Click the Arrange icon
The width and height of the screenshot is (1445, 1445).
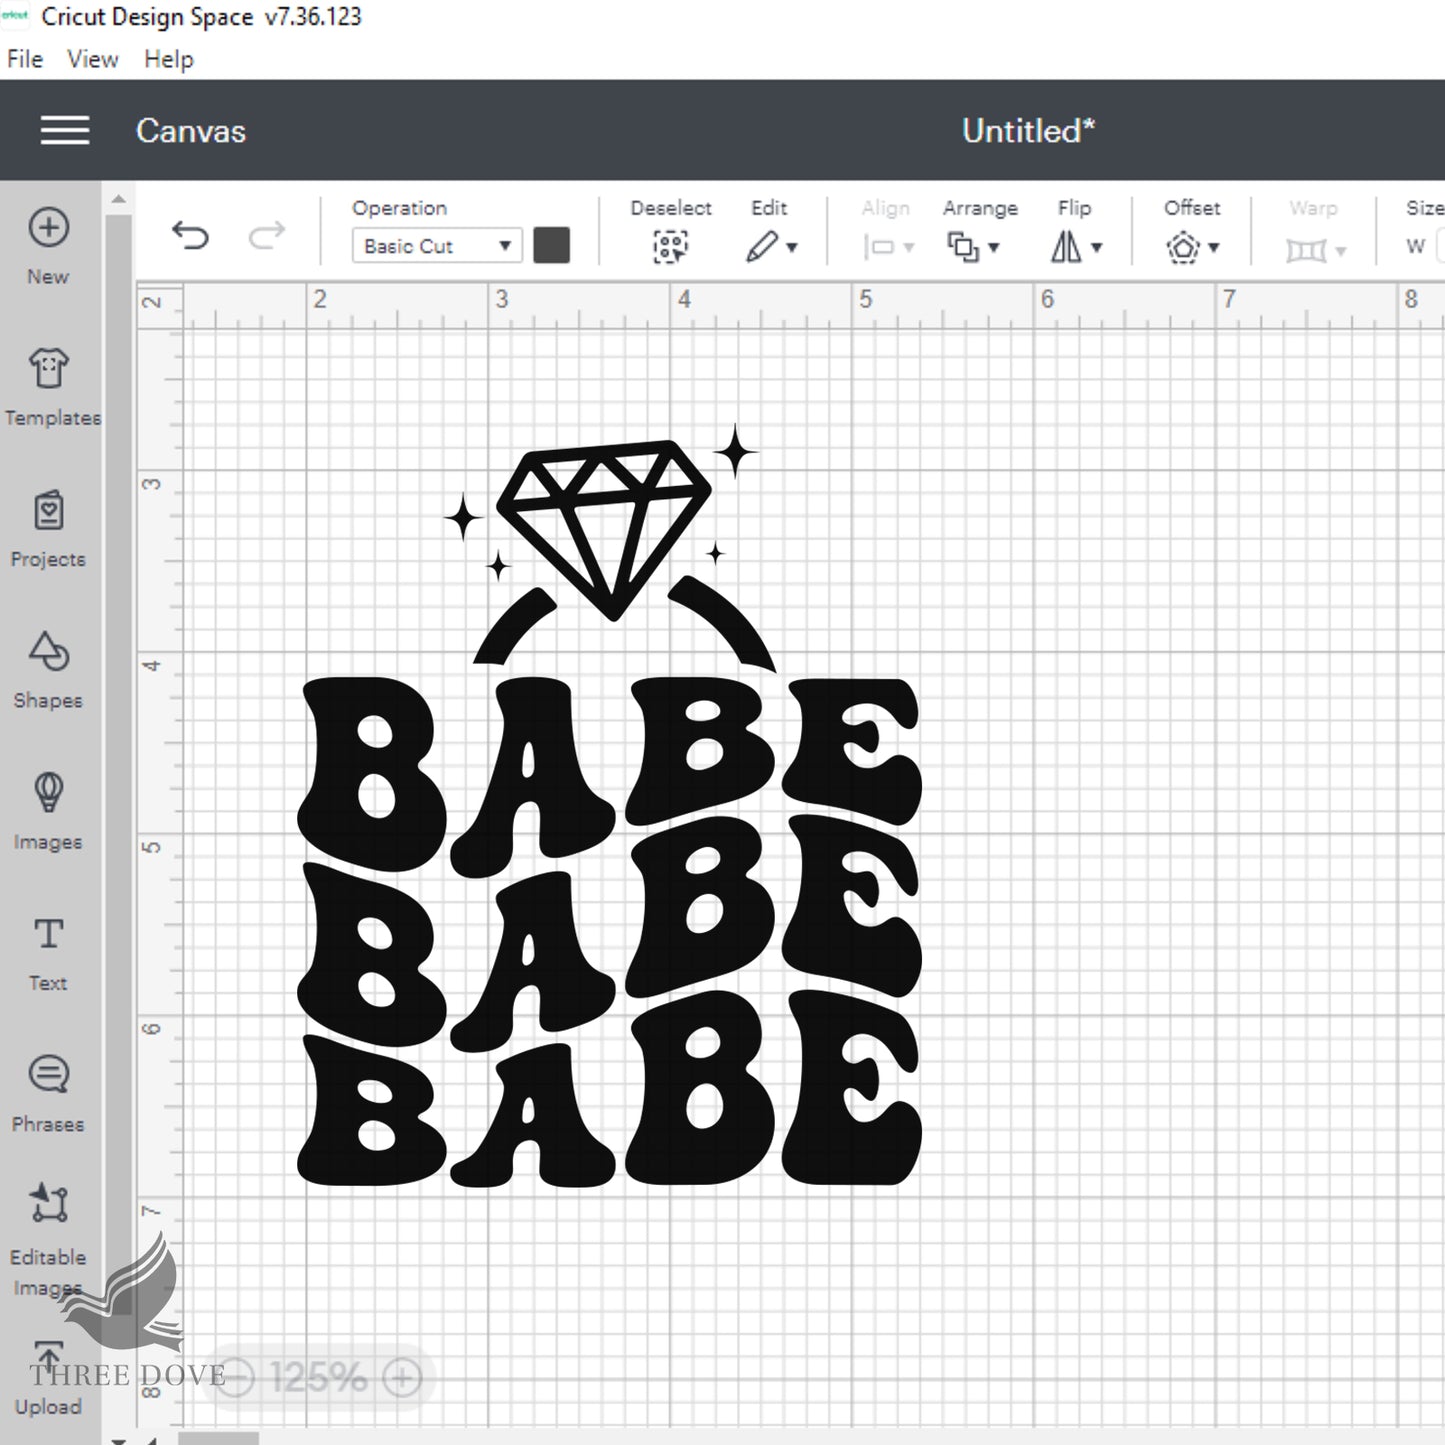[963, 246]
